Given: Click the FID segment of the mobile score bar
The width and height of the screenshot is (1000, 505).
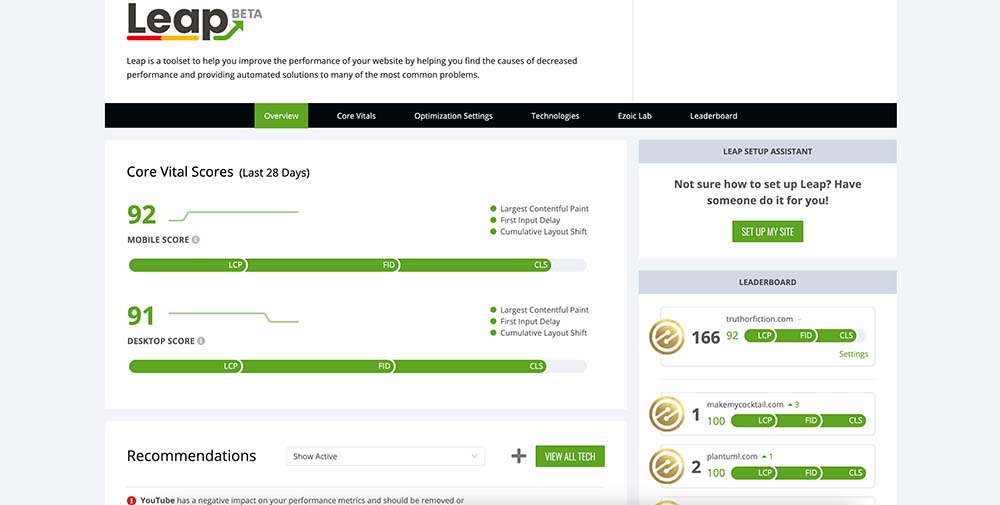Looking at the screenshot, I should point(323,265).
